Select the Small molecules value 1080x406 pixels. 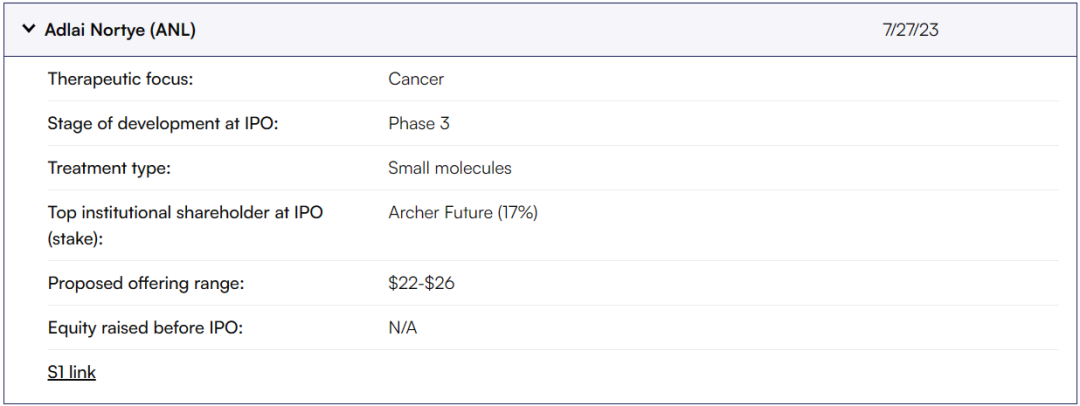click(x=450, y=168)
